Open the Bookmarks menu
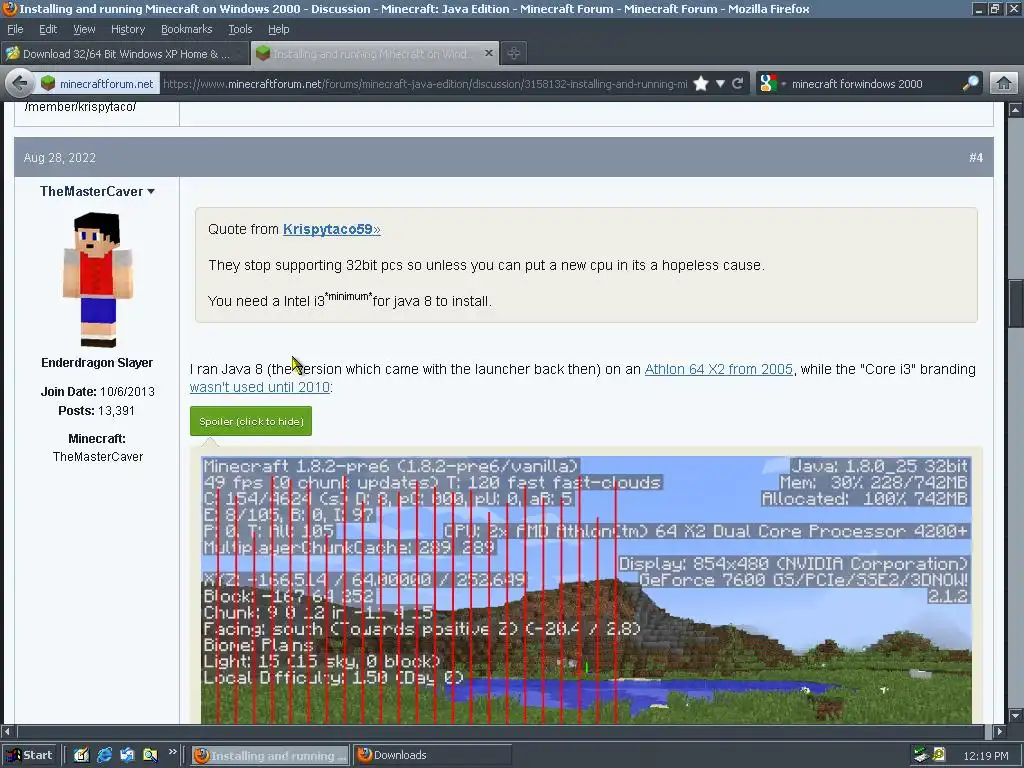Viewport: 1024px width, 768px height. click(x=186, y=29)
